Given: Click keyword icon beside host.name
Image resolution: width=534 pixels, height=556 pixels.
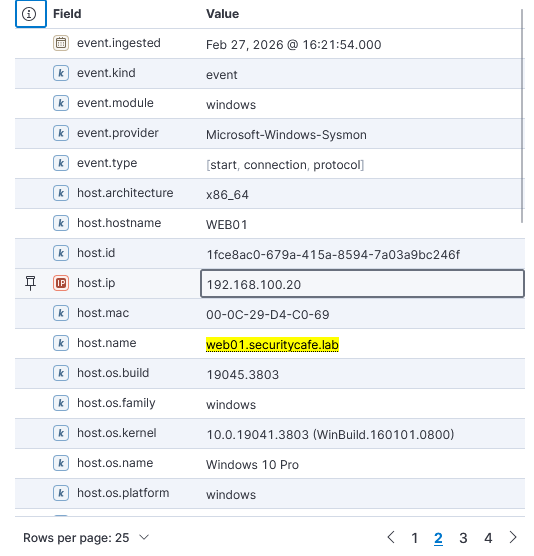Looking at the screenshot, I should [61, 343].
